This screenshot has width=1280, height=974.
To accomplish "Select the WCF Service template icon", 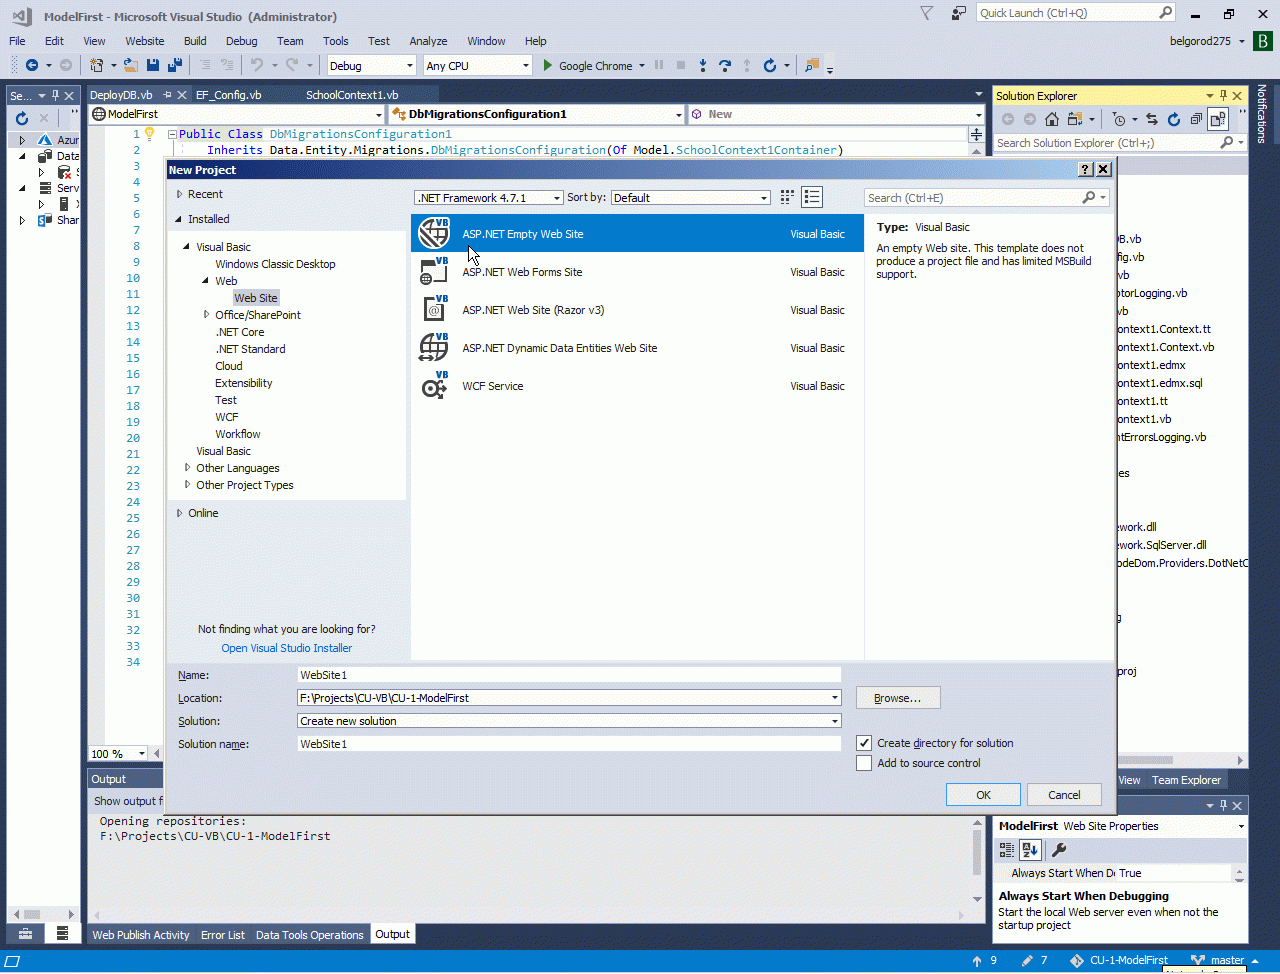I will tap(434, 385).
